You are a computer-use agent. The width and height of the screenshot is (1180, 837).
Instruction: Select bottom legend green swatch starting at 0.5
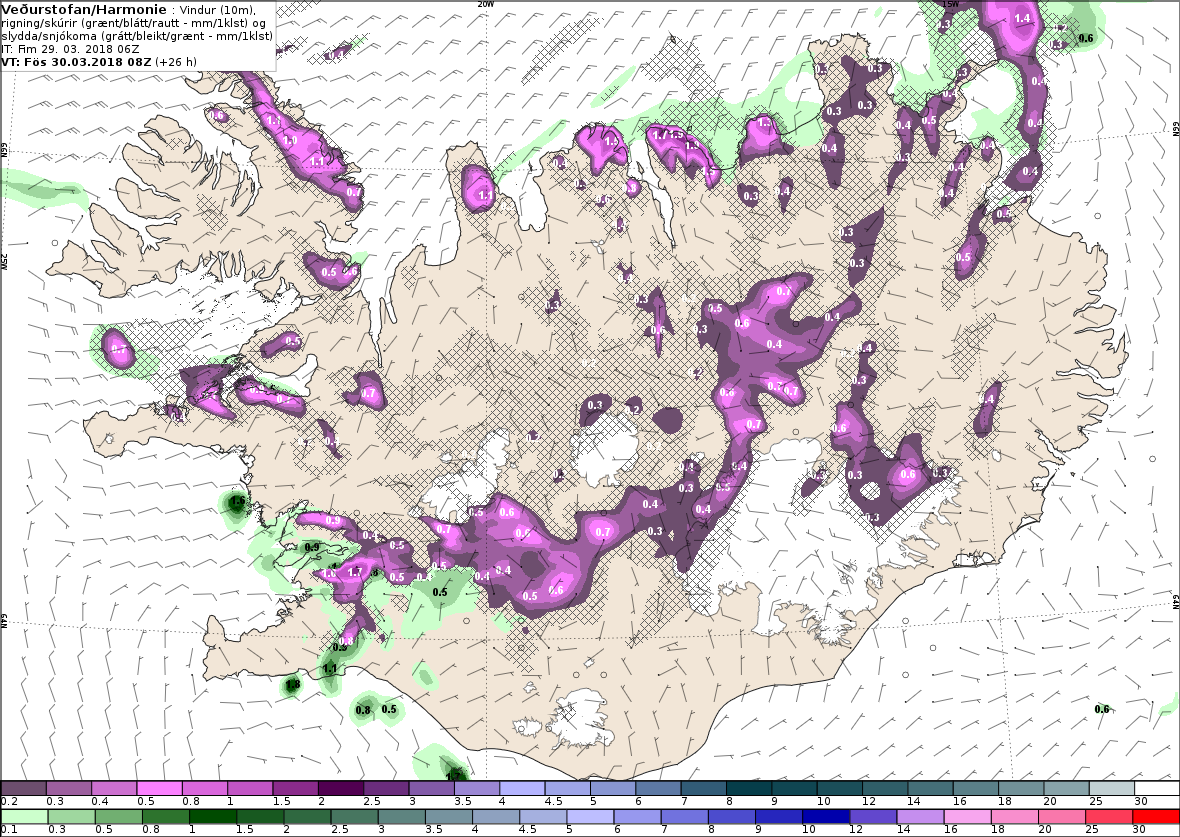(119, 817)
